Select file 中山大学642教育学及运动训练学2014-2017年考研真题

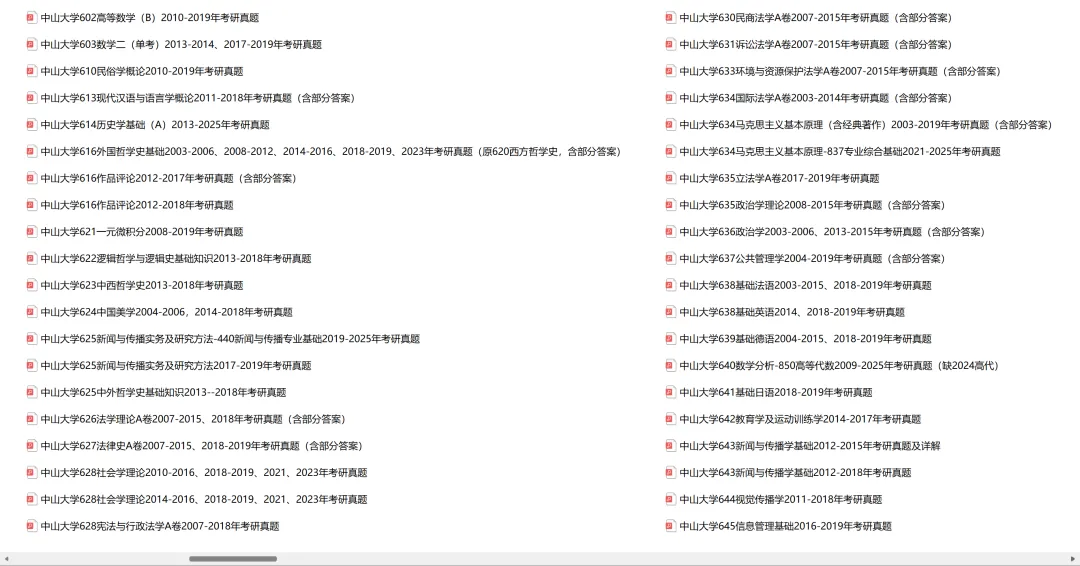[800, 419]
